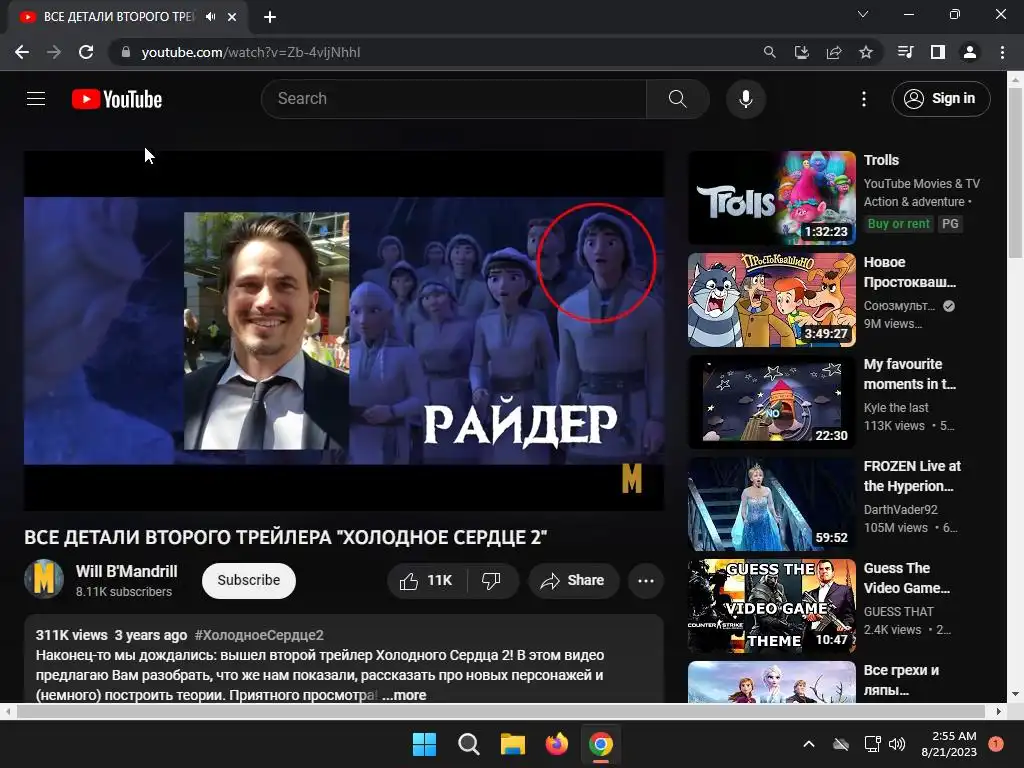Open a new browser tab
This screenshot has width=1024, height=768.
click(270, 17)
